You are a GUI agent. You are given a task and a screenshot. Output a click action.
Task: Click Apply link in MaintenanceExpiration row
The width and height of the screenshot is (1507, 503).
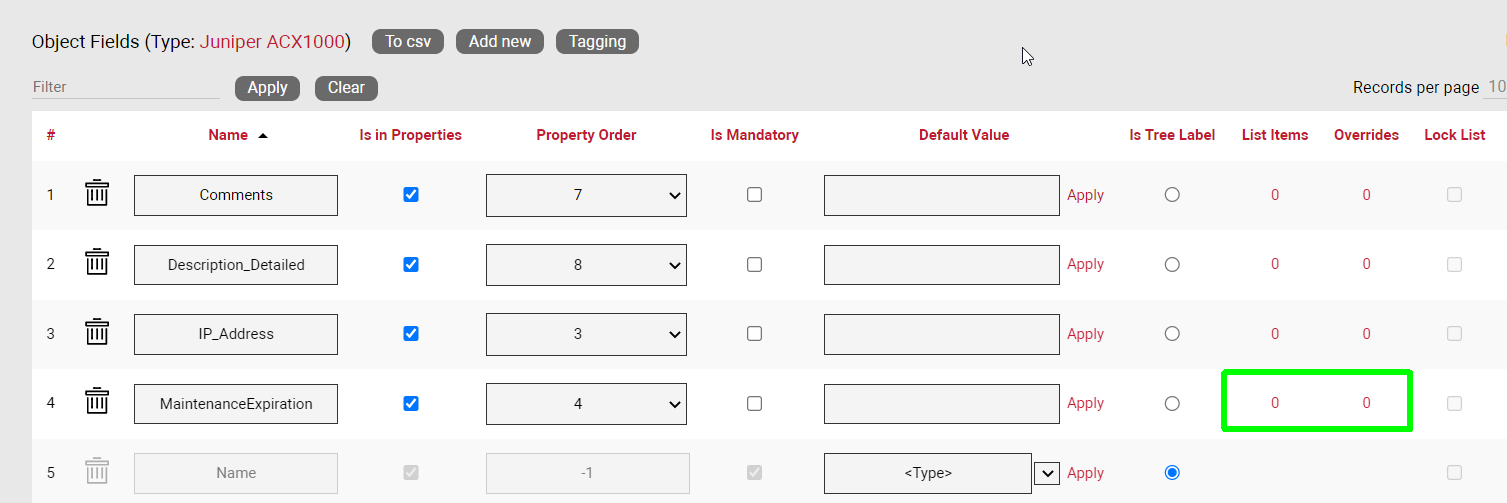click(1085, 403)
